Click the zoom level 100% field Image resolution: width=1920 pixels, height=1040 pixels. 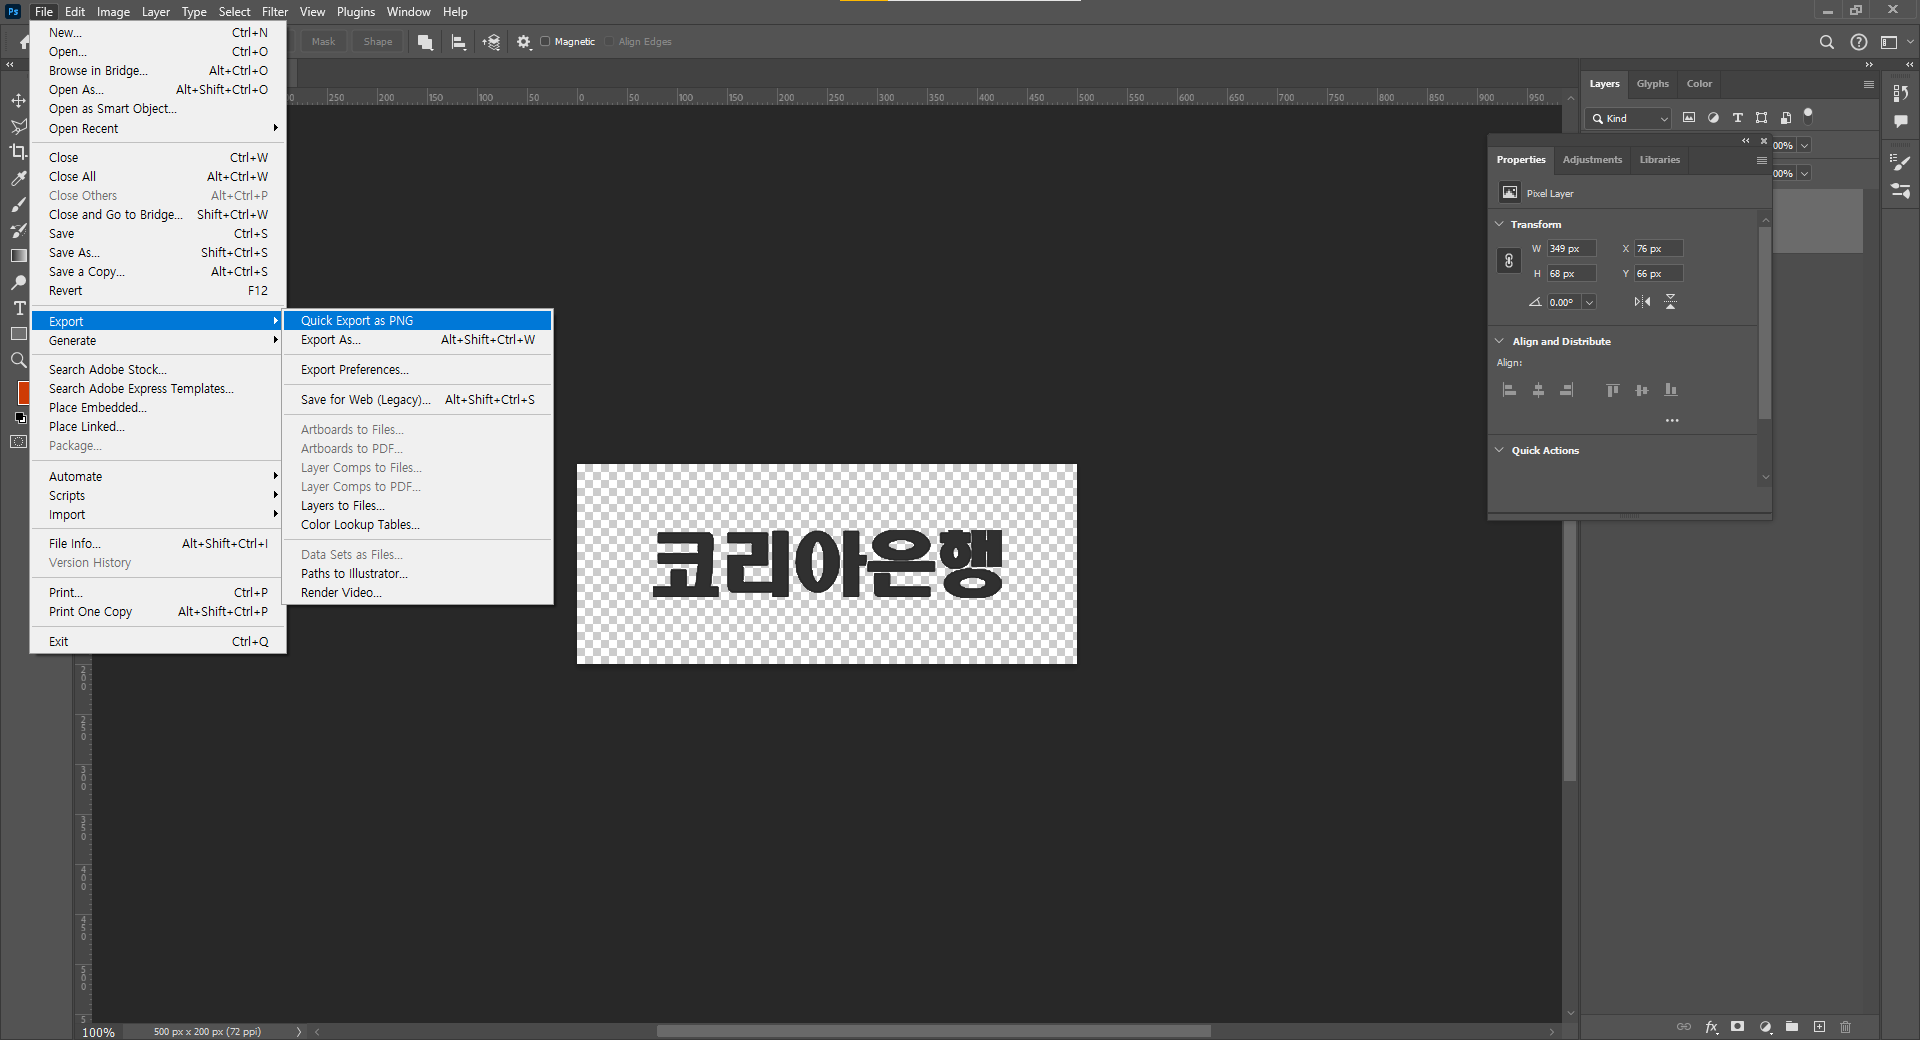click(x=99, y=1032)
